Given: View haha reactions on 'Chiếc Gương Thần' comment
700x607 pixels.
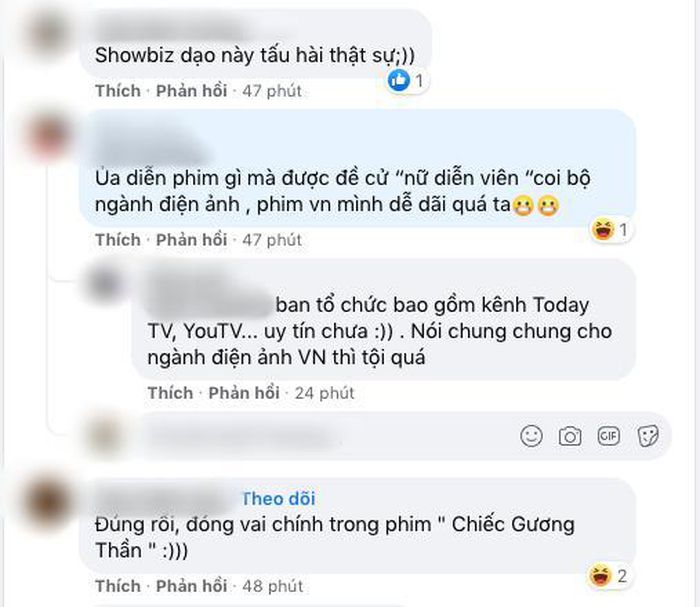Looking at the screenshot, I should coord(608,575).
